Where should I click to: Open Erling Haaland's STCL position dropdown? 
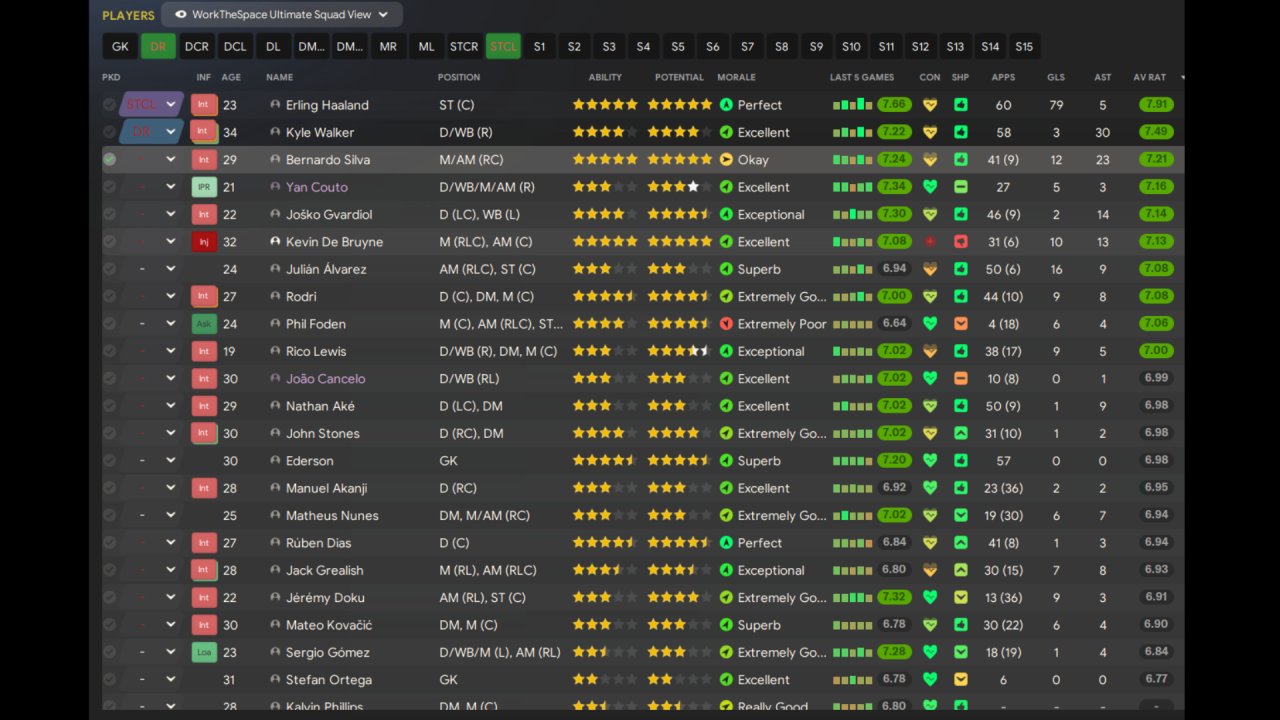[152, 105]
